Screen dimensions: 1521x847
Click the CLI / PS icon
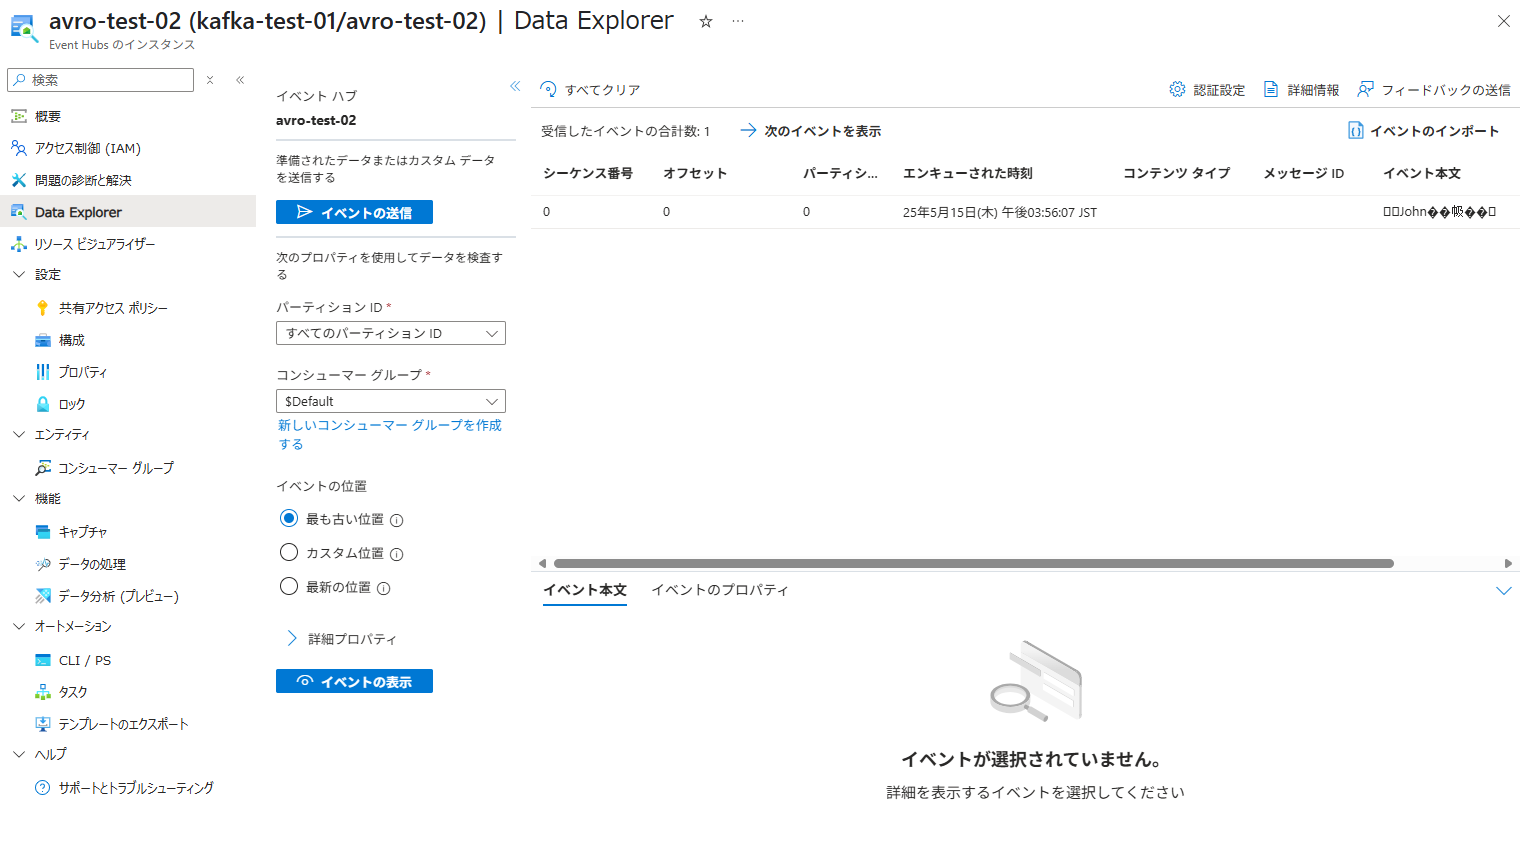[x=42, y=660]
